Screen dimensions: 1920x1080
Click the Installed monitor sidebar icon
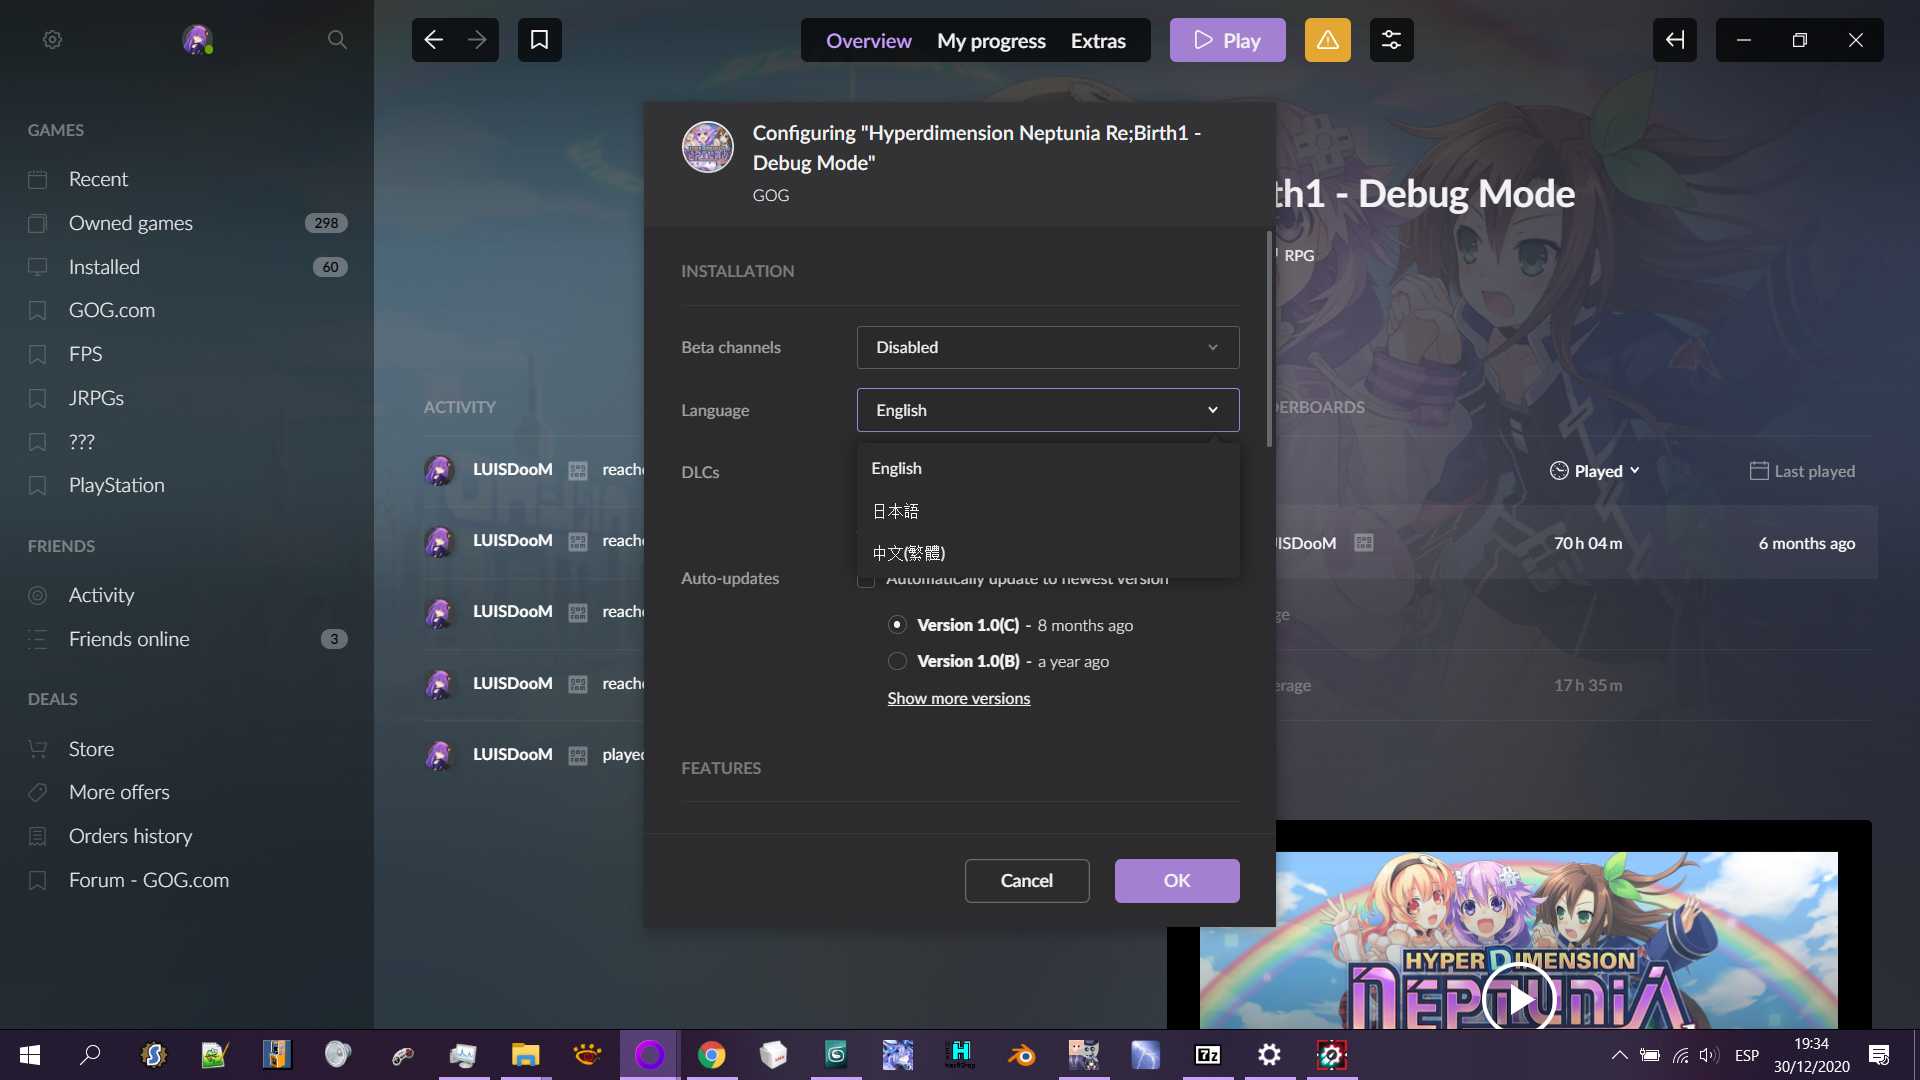pyautogui.click(x=38, y=267)
